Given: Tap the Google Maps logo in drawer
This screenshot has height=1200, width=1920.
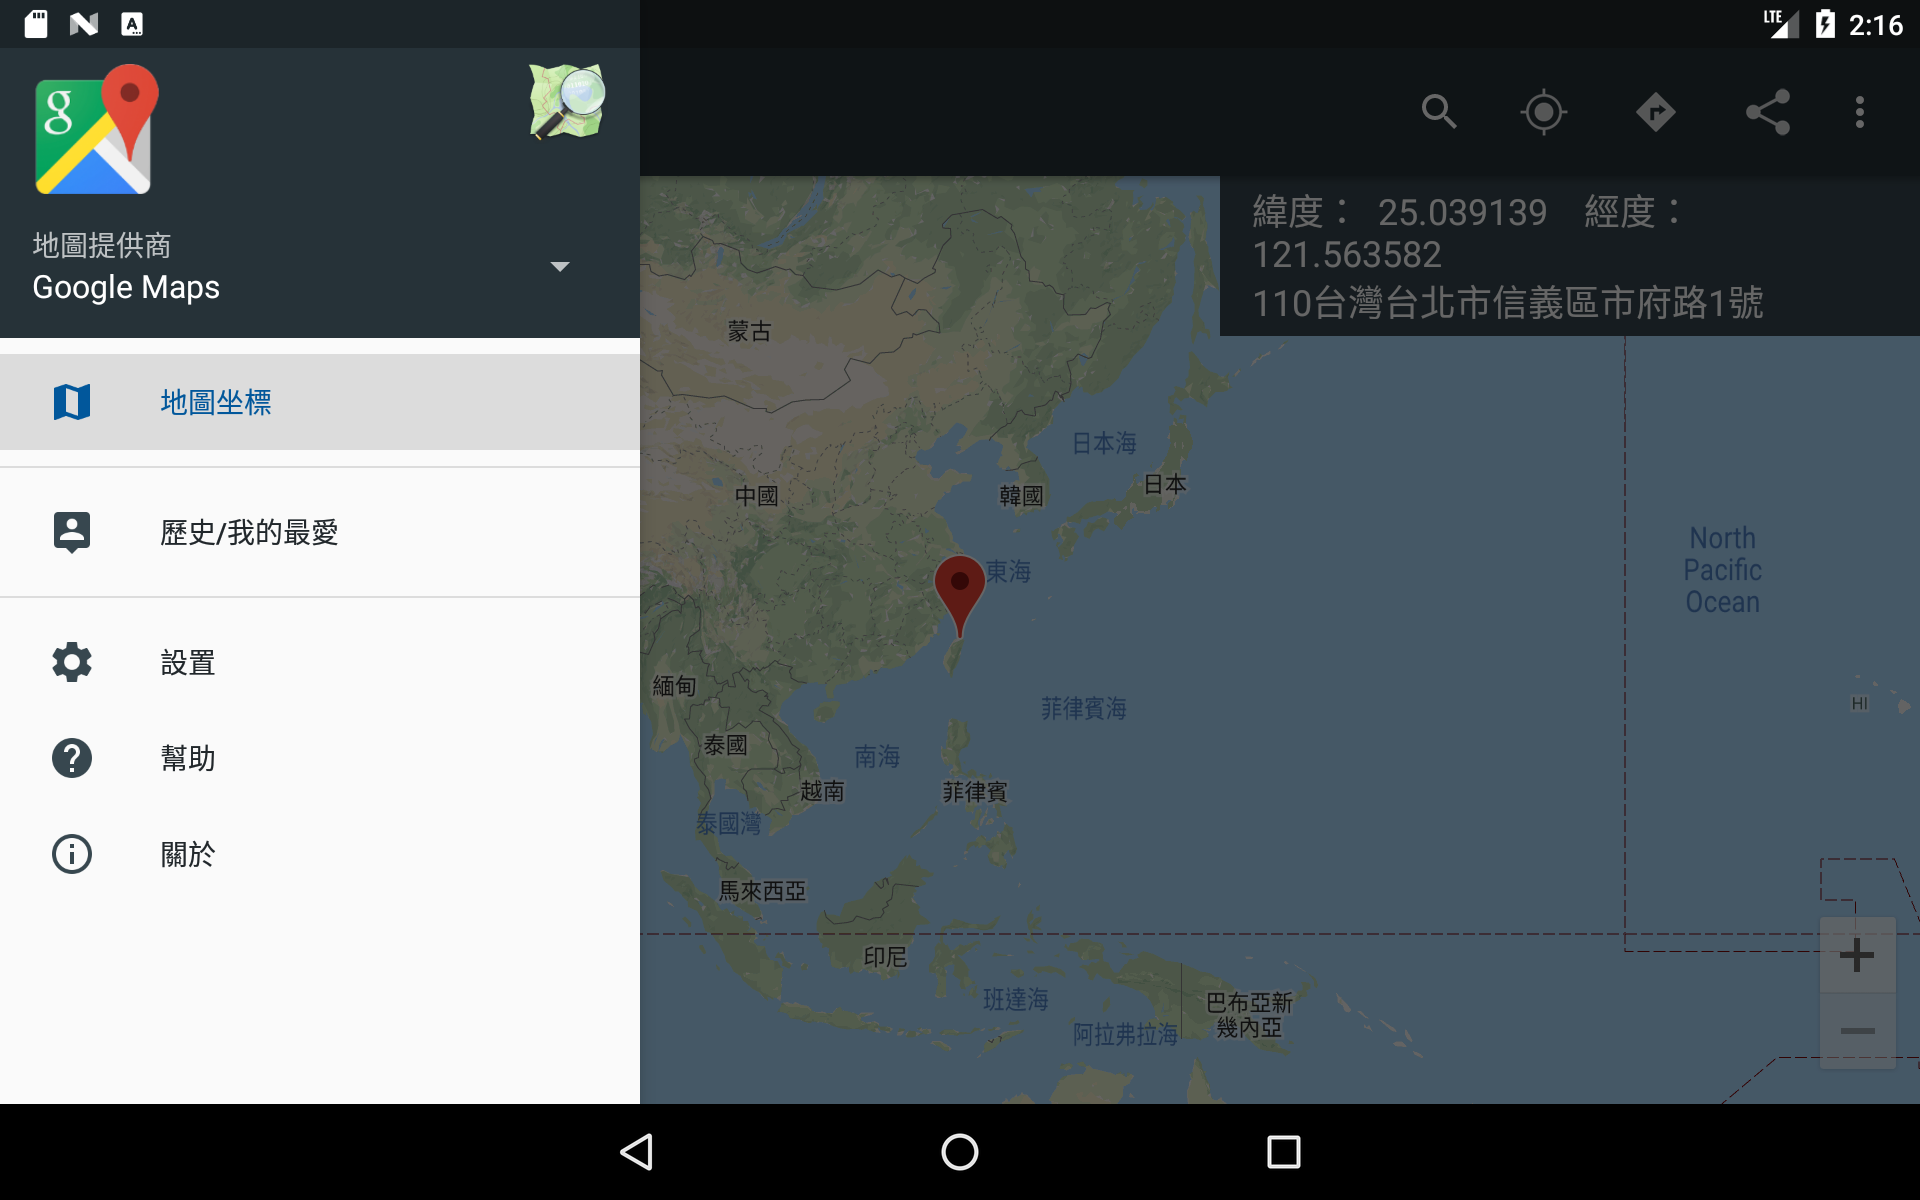Looking at the screenshot, I should click(x=96, y=130).
